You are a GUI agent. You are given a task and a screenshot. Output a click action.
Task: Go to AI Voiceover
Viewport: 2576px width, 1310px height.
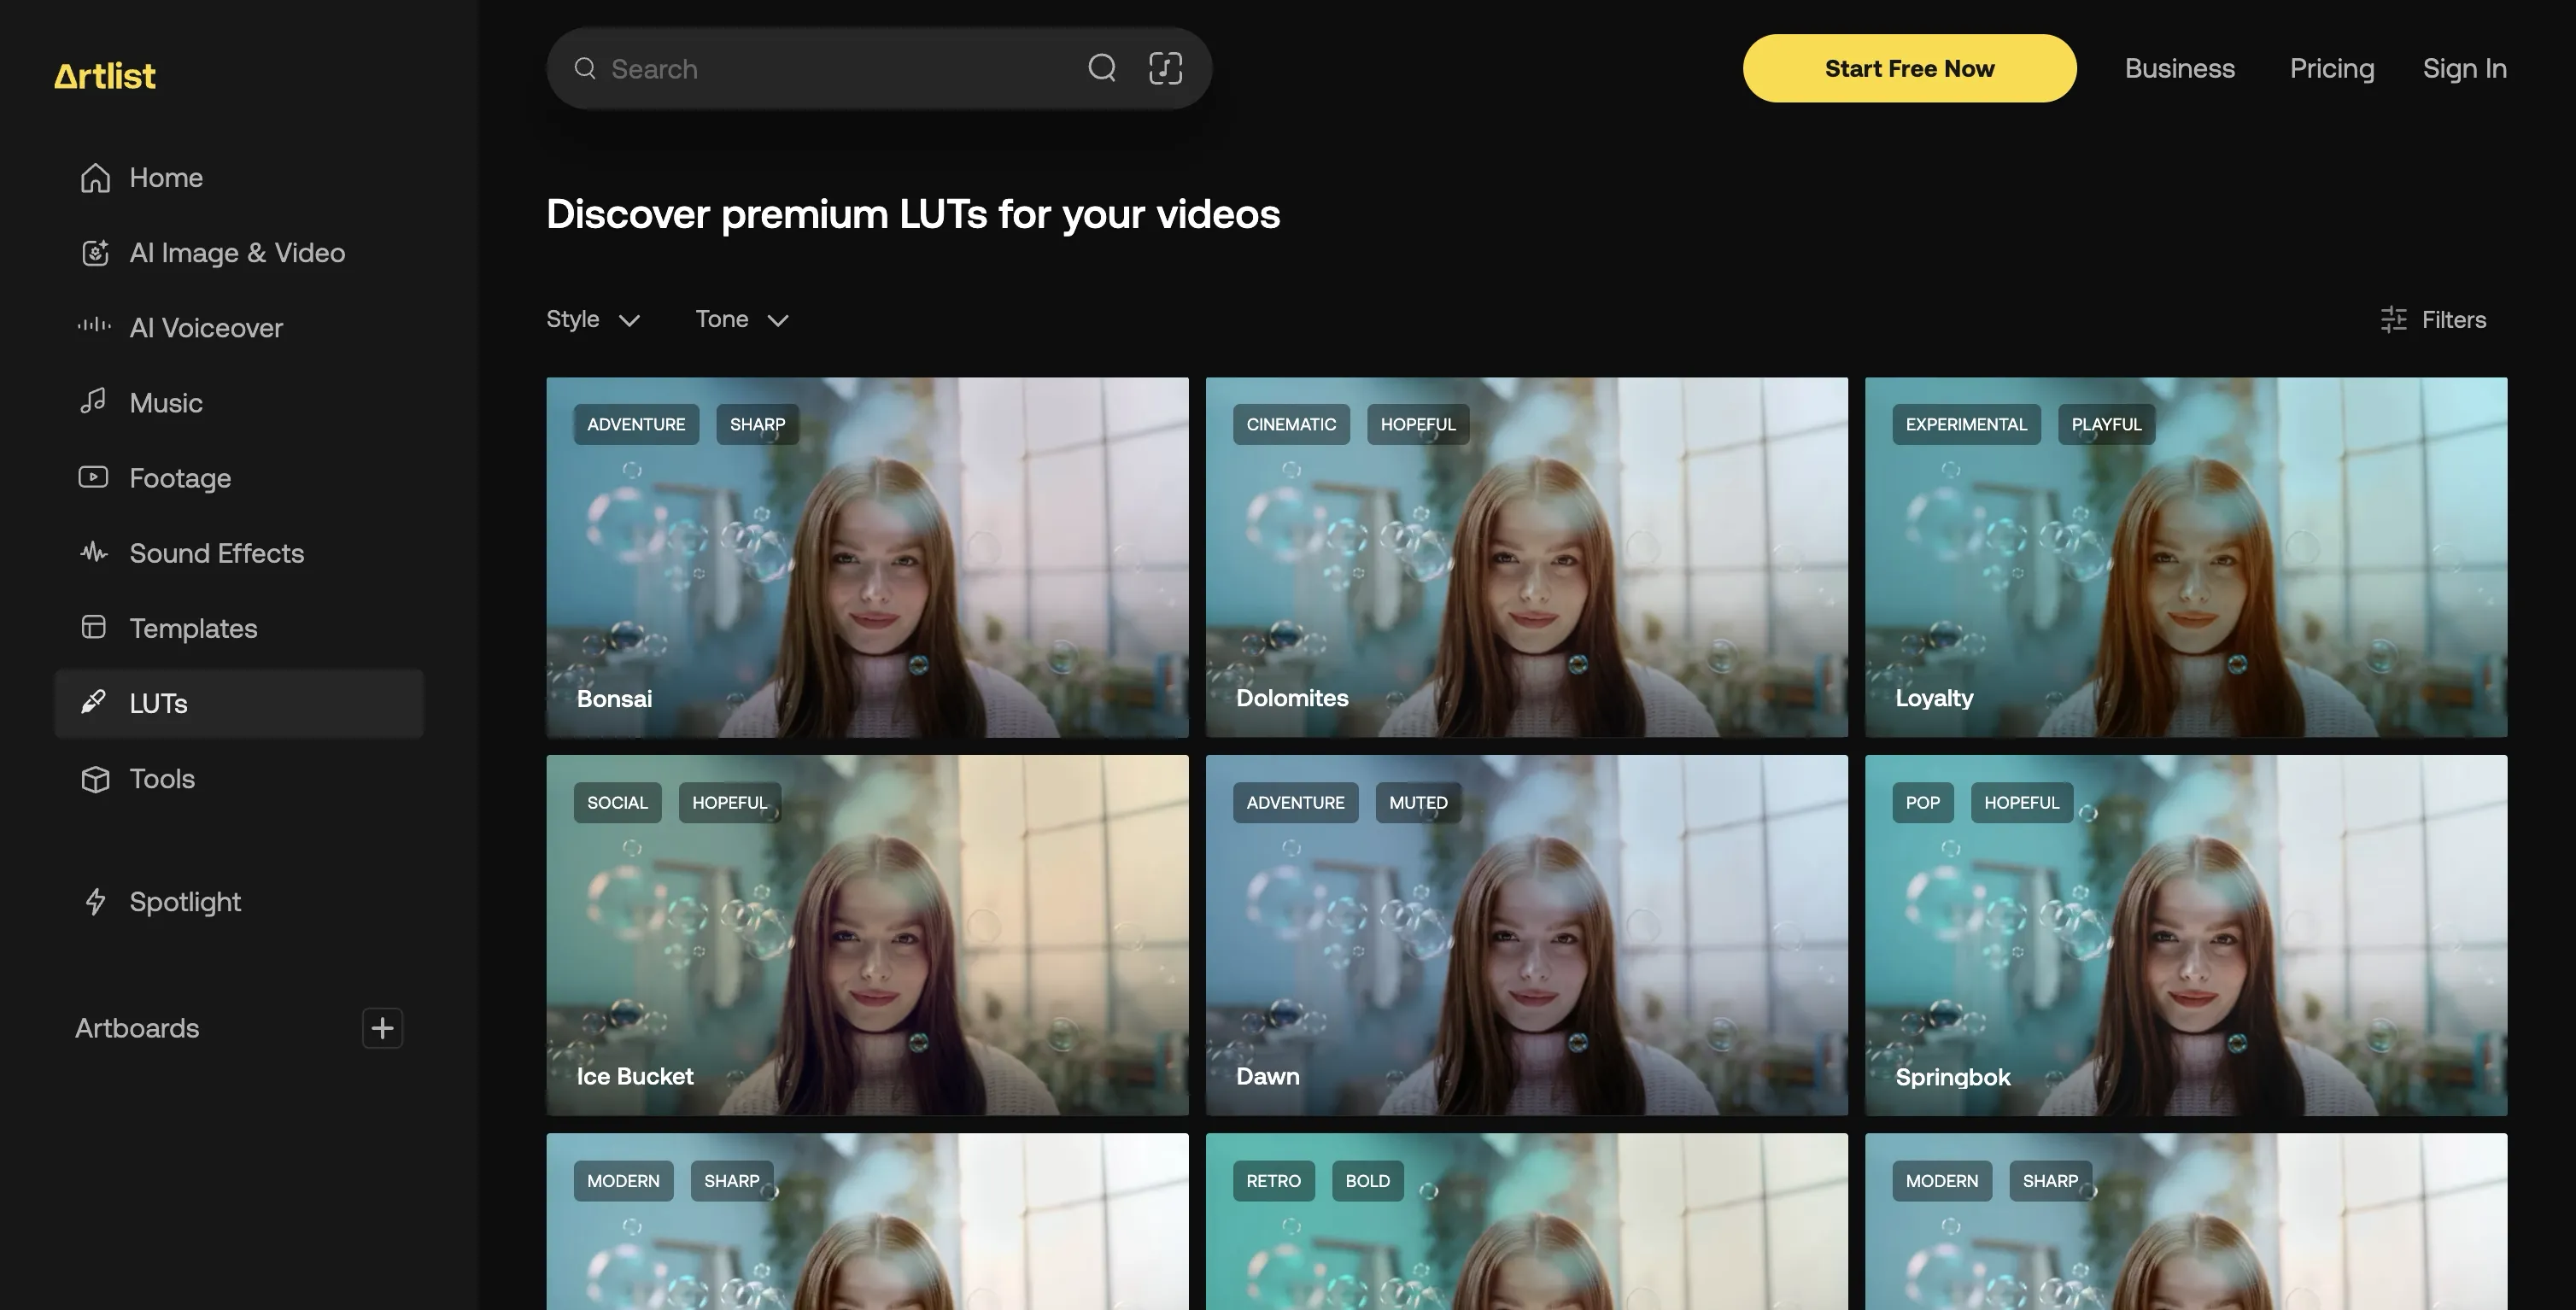(x=205, y=328)
